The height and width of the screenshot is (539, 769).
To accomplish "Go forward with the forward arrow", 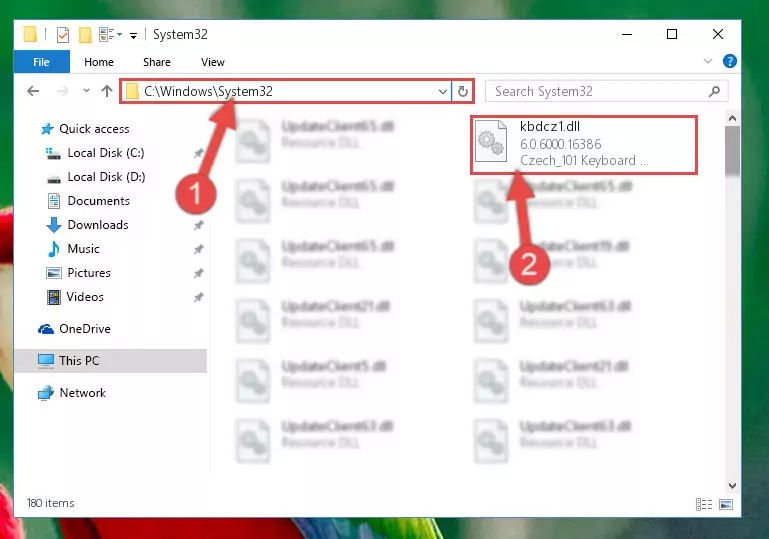I will coord(62,91).
